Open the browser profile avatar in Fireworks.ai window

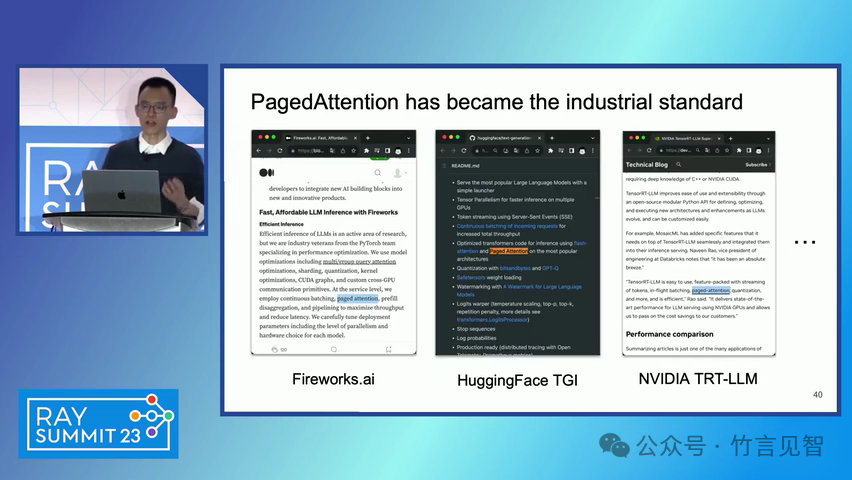(398, 151)
